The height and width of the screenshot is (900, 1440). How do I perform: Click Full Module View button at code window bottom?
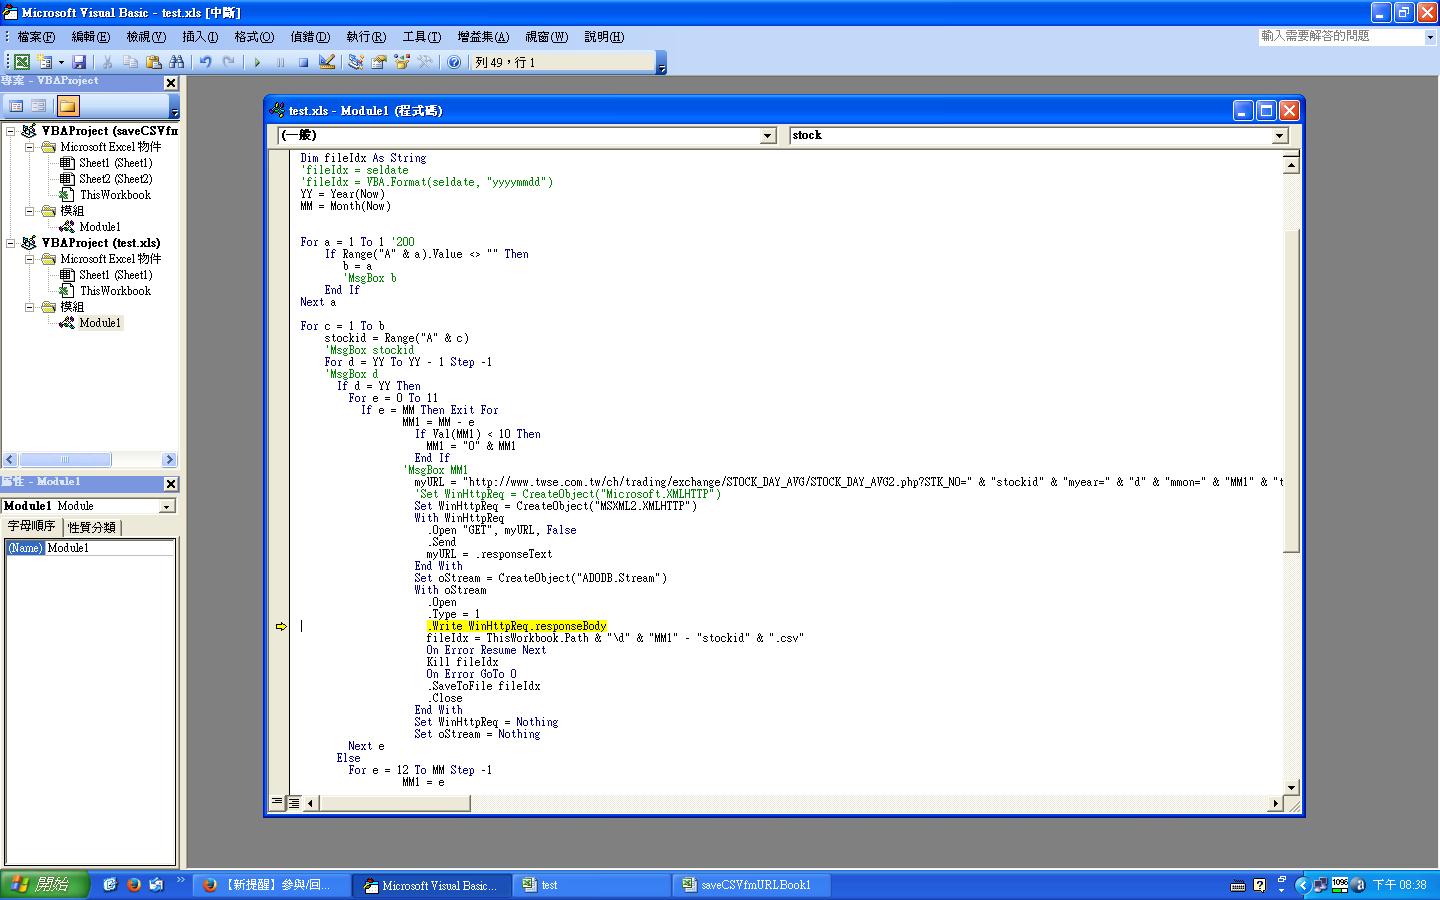(294, 802)
